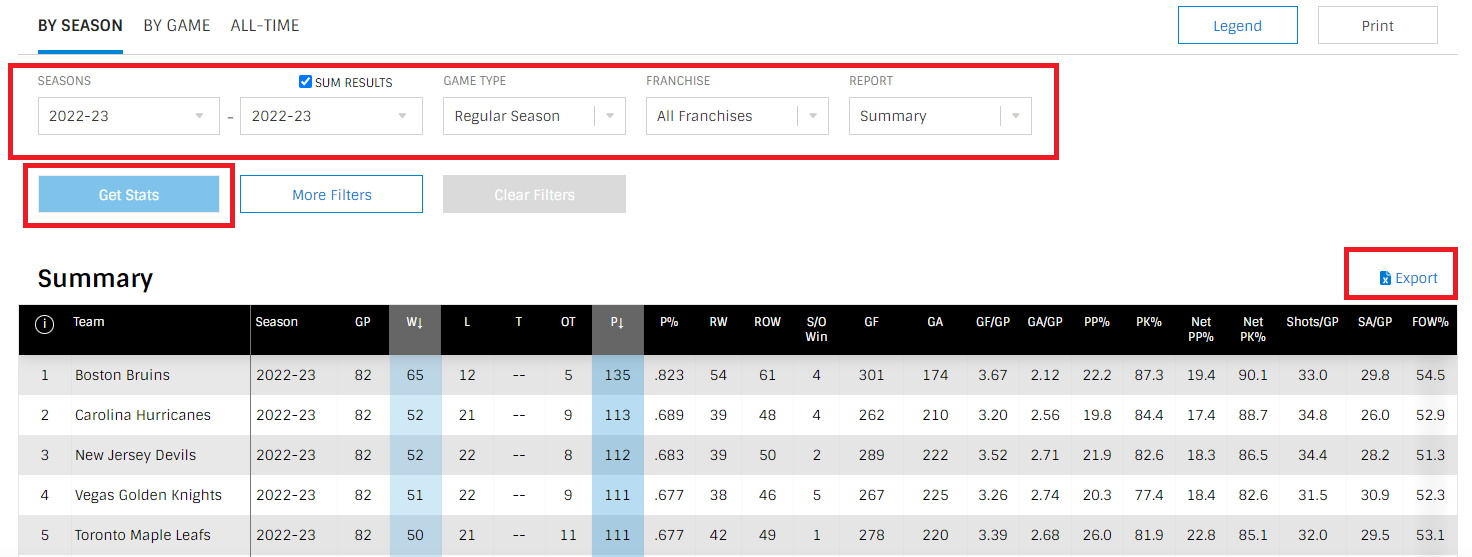Expand the Report Summary dropdown
Image resolution: width=1472 pixels, height=557 pixels.
point(940,116)
